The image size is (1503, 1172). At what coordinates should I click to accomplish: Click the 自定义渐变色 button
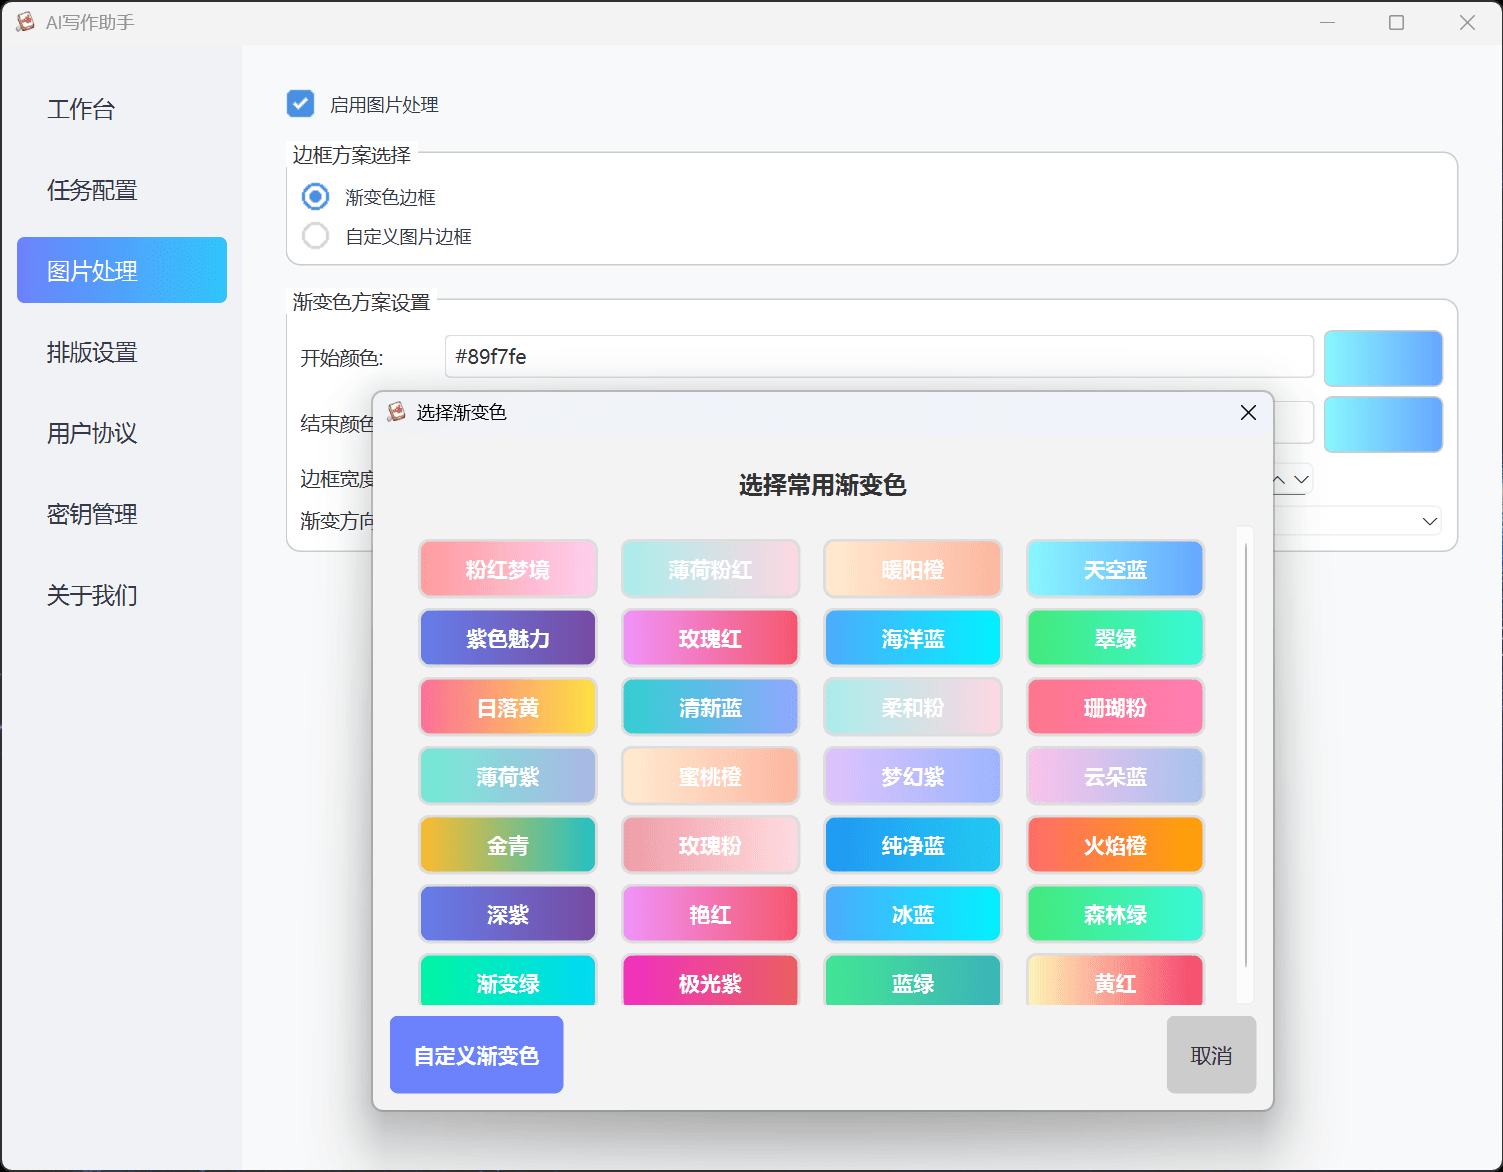pos(476,1054)
